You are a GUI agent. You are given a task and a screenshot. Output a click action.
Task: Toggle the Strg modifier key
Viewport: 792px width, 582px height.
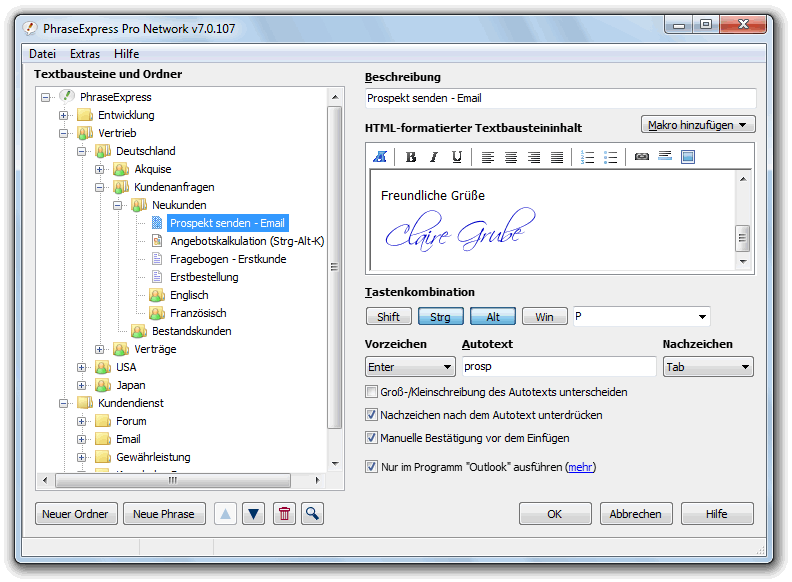tap(440, 317)
